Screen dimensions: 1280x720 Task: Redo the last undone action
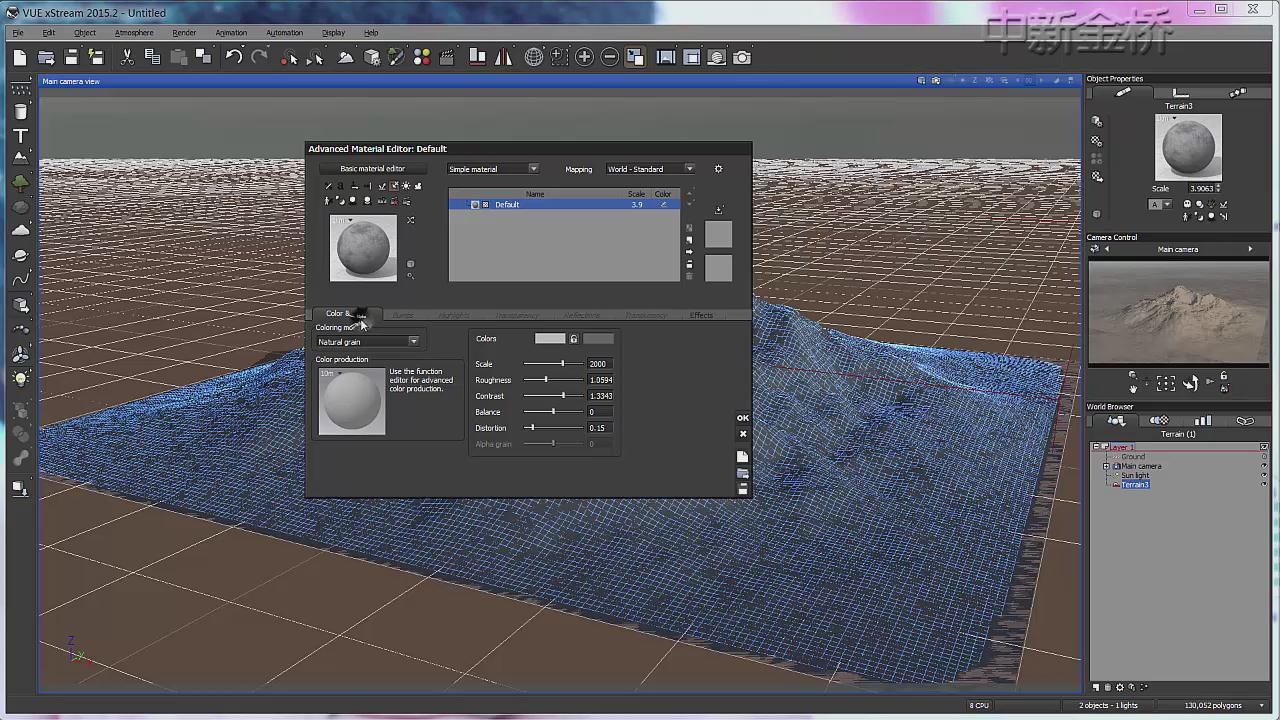pos(260,57)
